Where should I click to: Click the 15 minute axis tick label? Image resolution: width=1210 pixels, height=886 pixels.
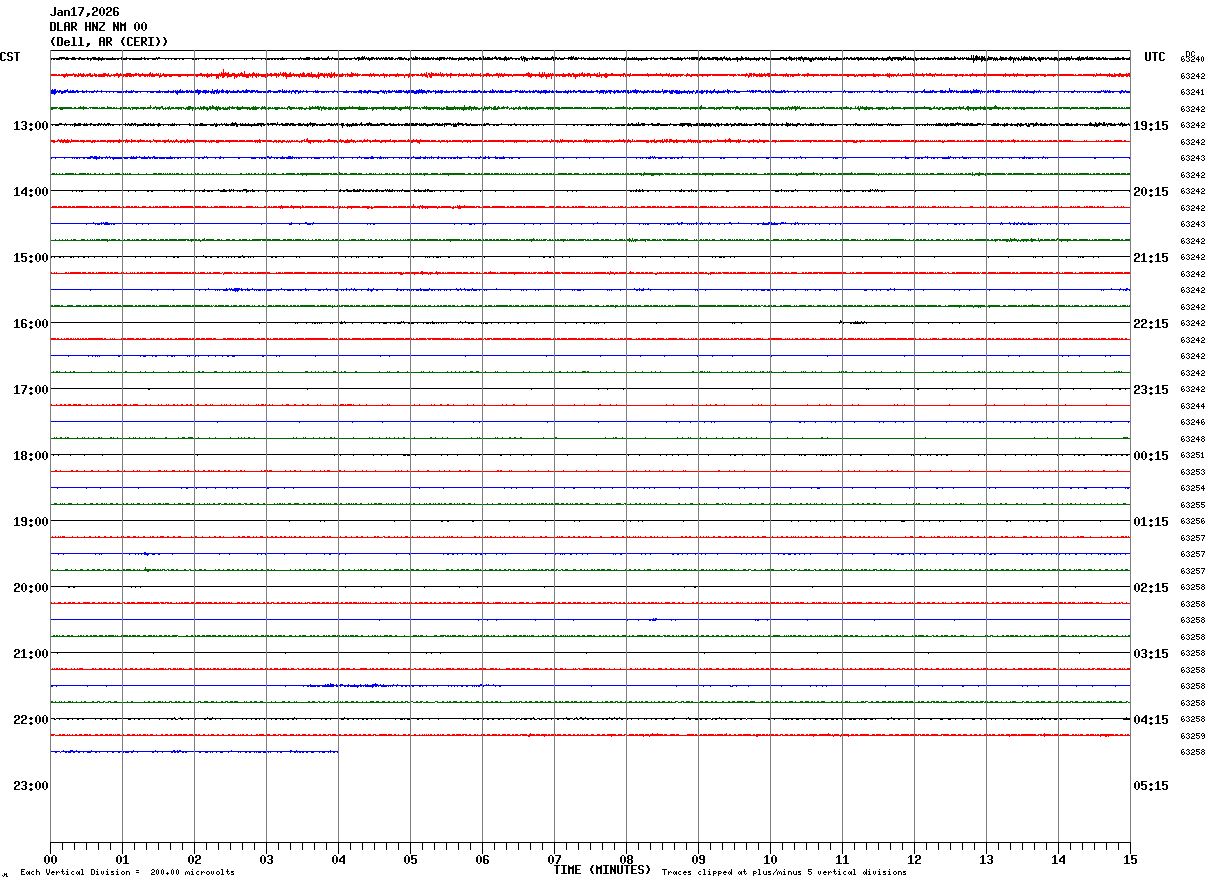pyautogui.click(x=1130, y=860)
